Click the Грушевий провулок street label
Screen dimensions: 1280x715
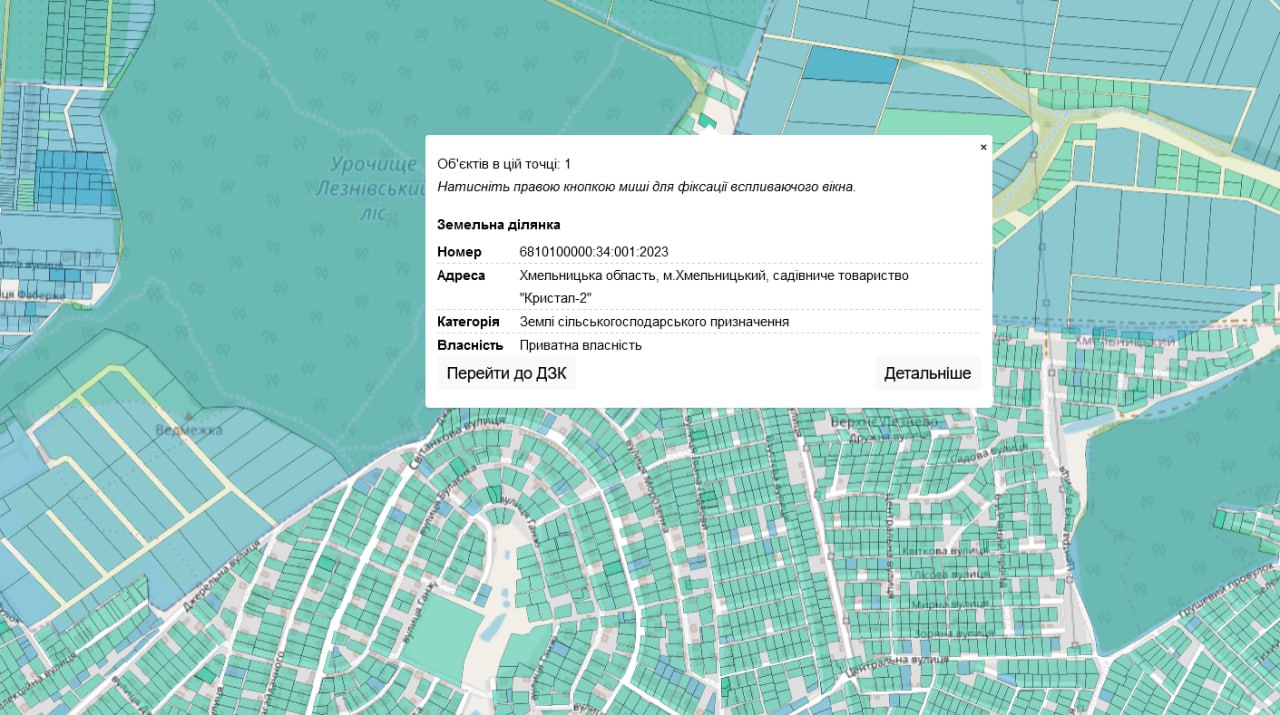tap(1227, 589)
